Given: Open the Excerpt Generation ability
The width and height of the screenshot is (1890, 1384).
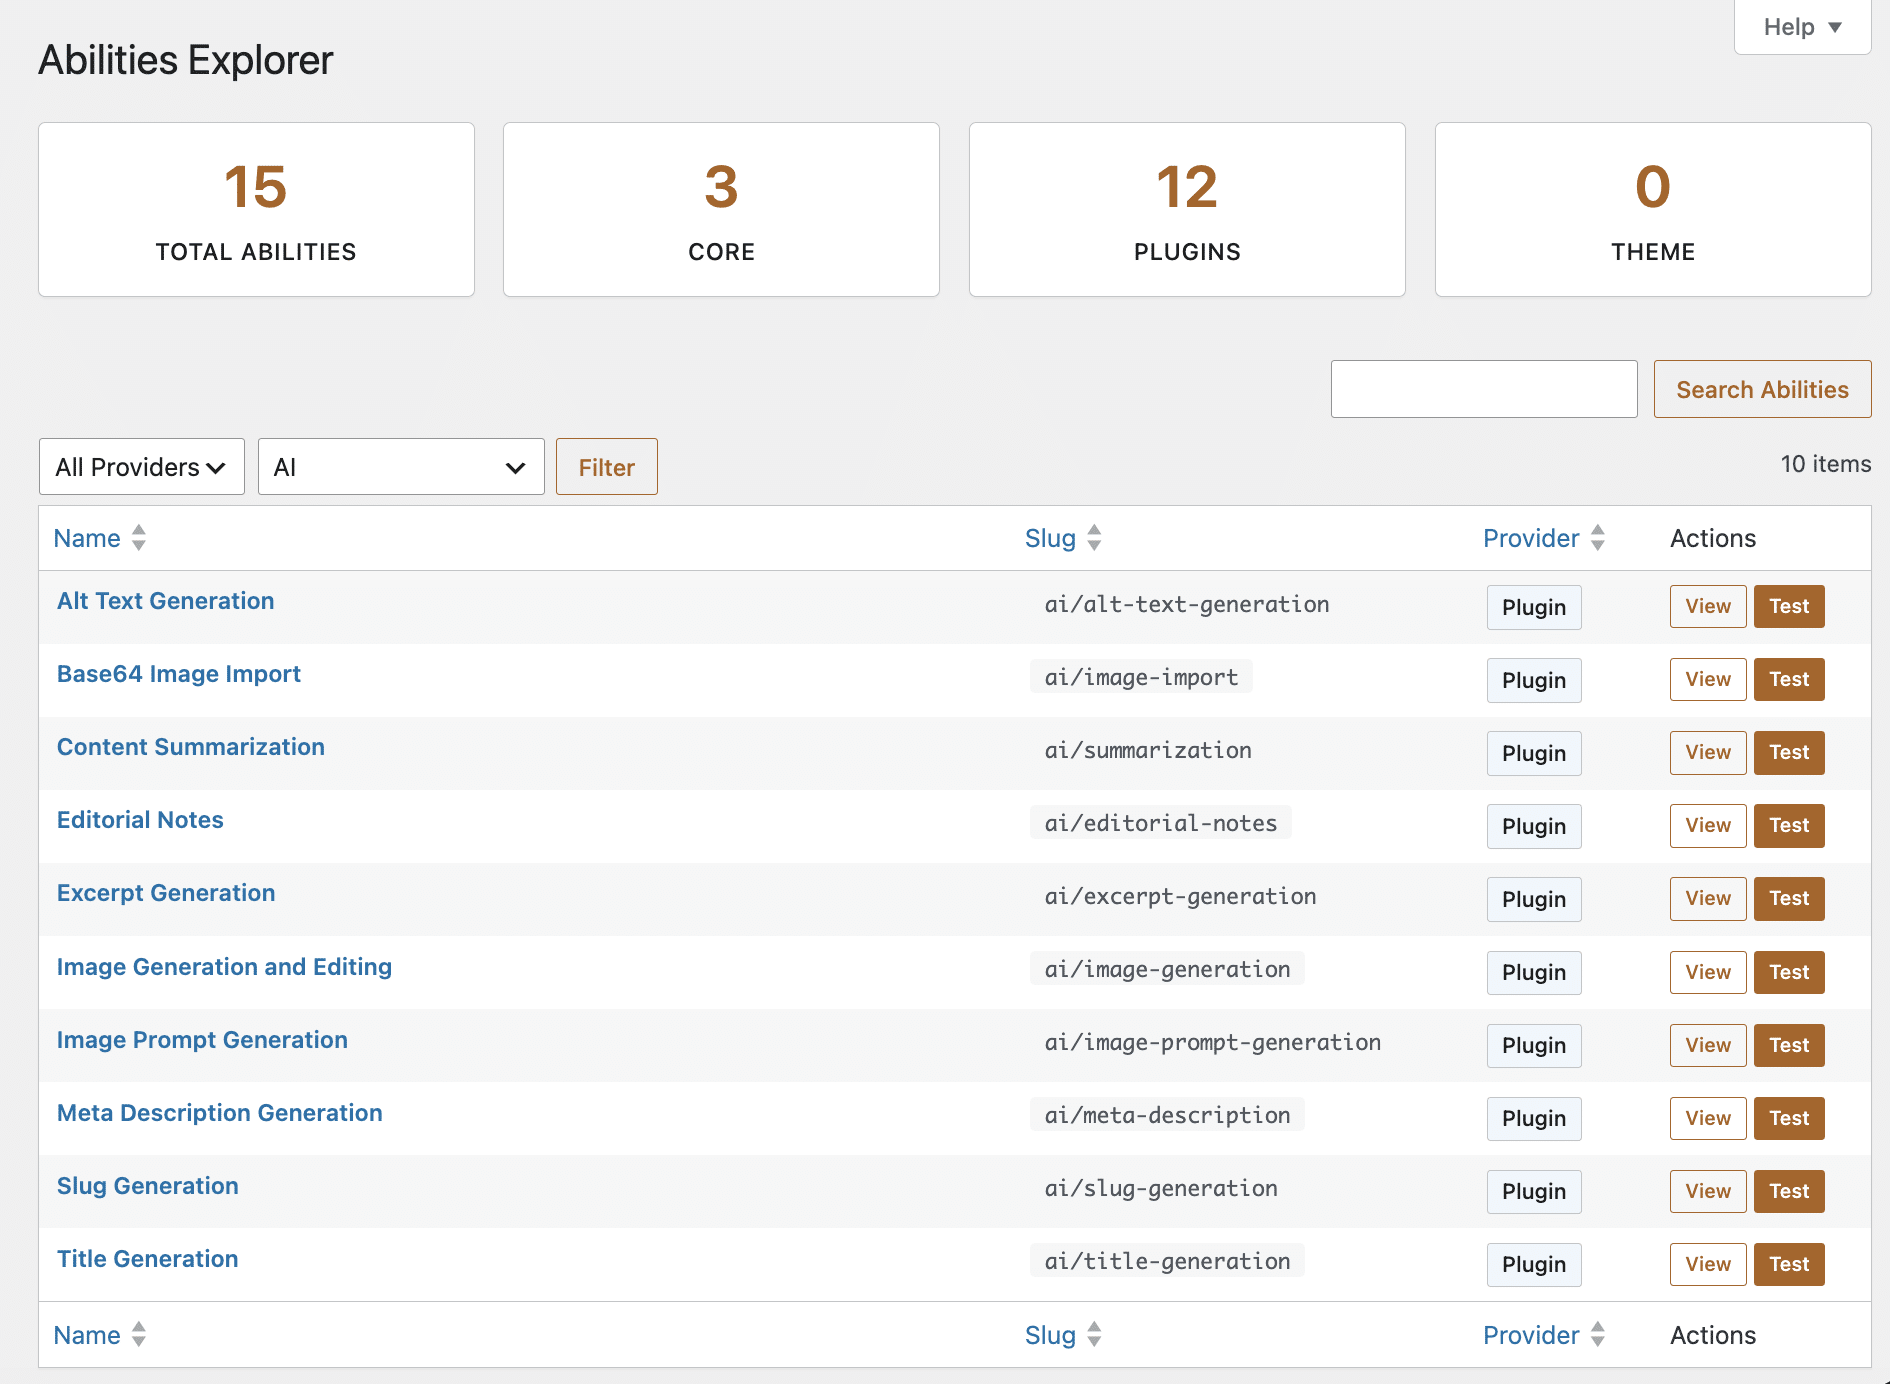Looking at the screenshot, I should point(166,893).
